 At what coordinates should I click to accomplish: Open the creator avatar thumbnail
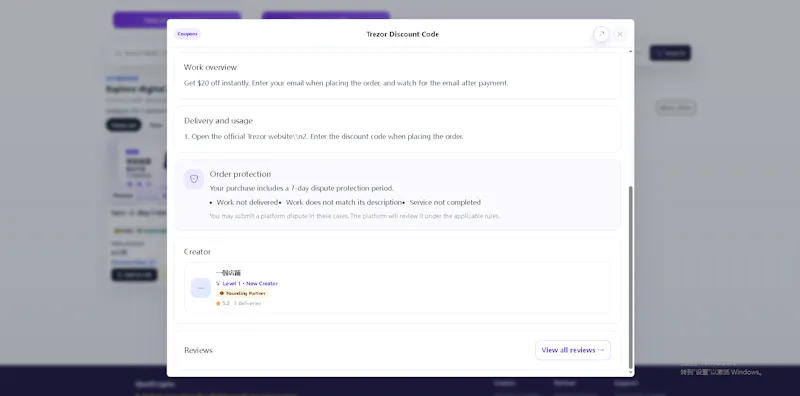201,288
